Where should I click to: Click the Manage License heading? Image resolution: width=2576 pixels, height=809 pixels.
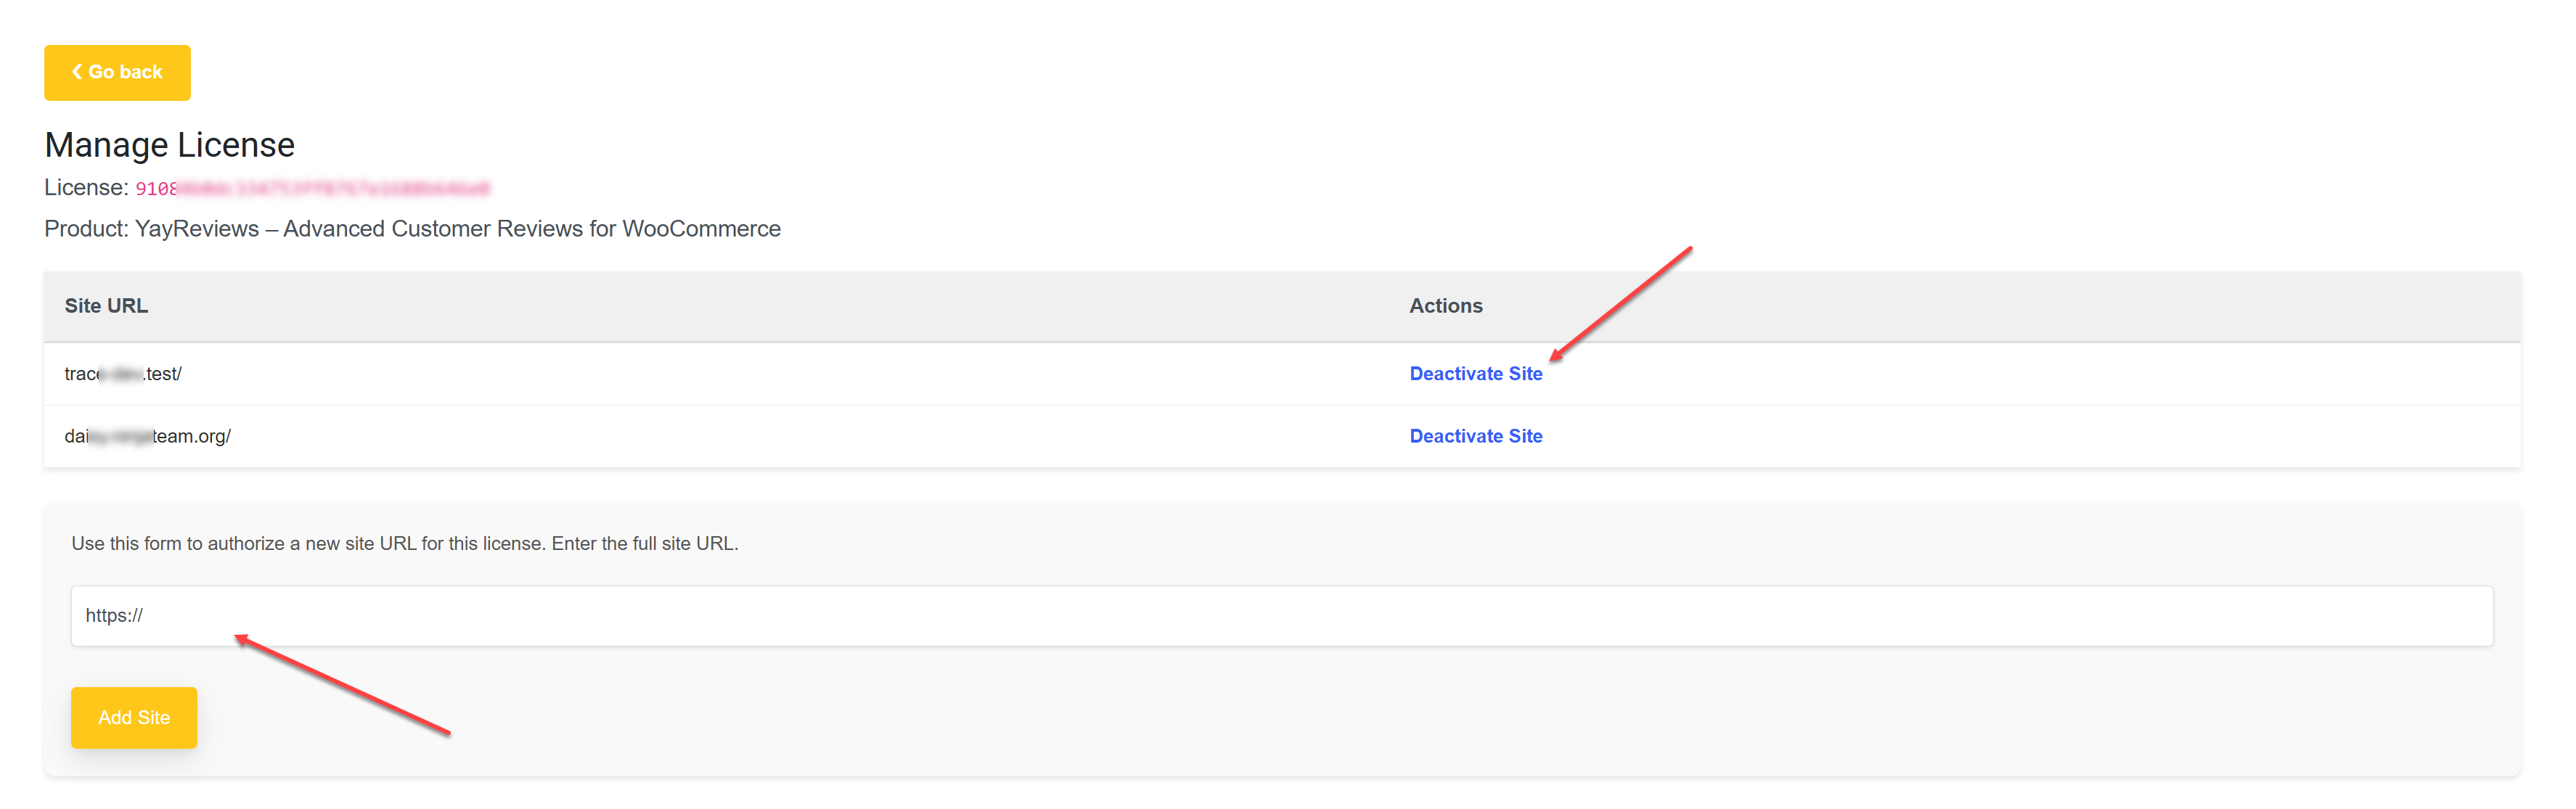(169, 145)
